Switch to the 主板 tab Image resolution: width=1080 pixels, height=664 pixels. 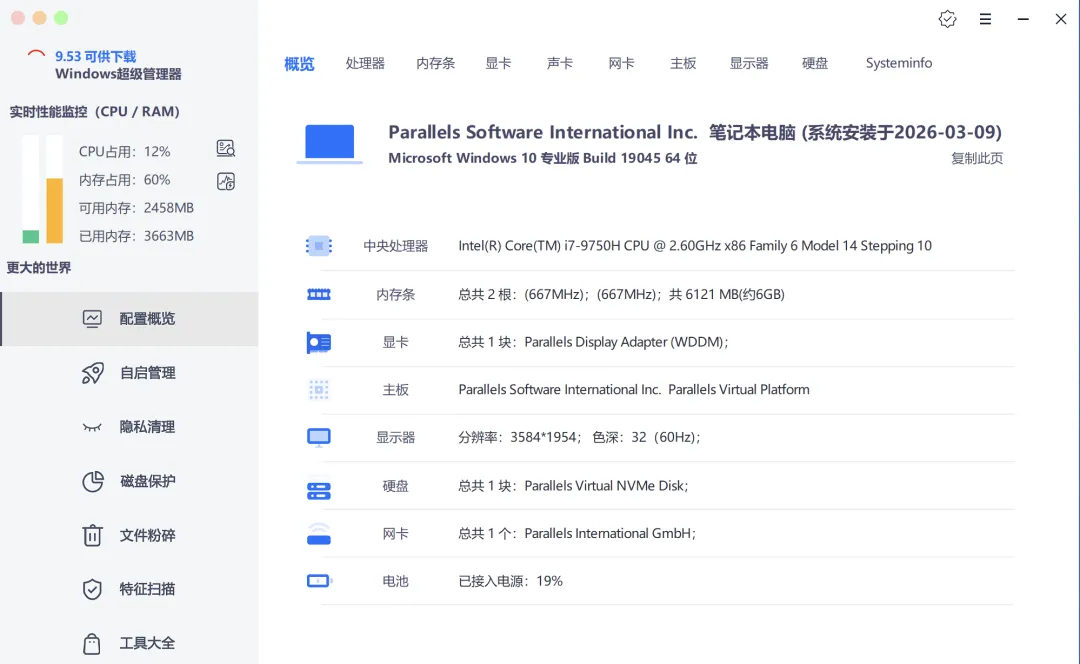[683, 63]
